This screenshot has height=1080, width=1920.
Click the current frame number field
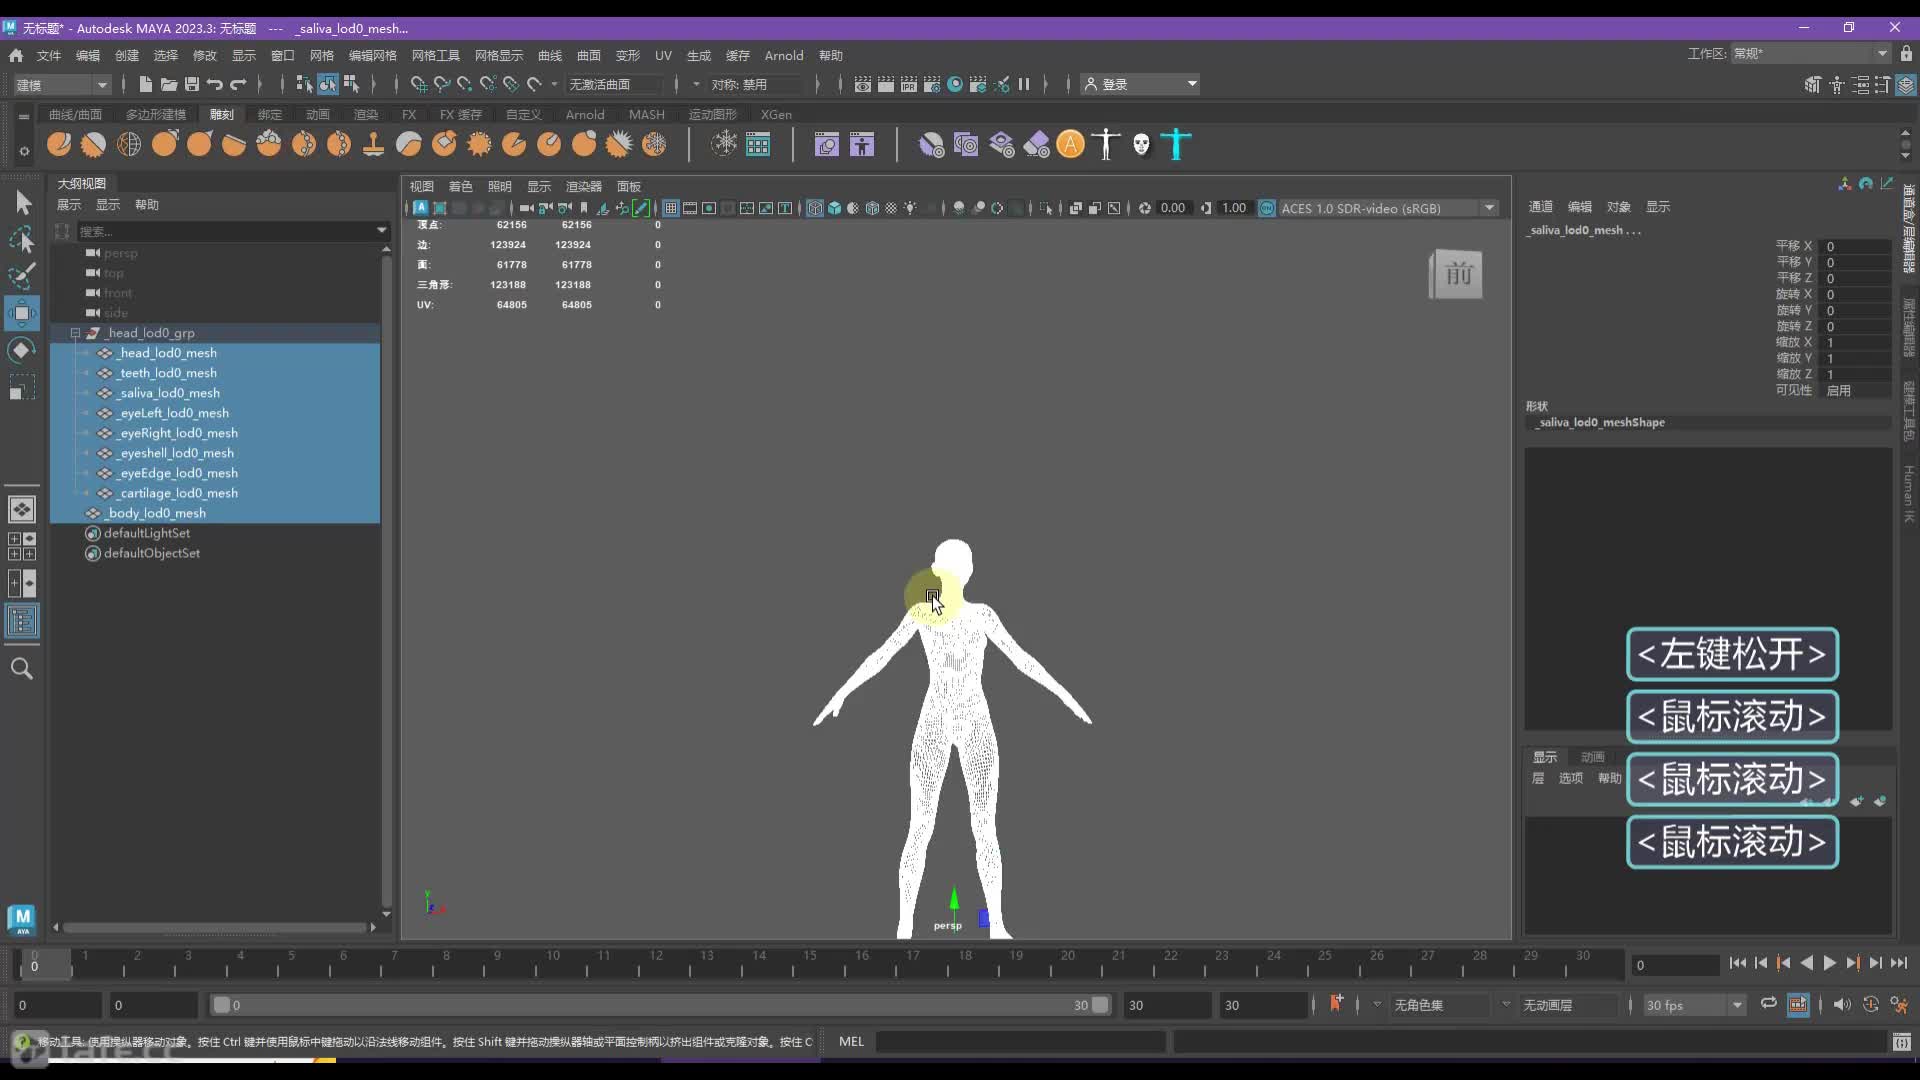click(1675, 965)
